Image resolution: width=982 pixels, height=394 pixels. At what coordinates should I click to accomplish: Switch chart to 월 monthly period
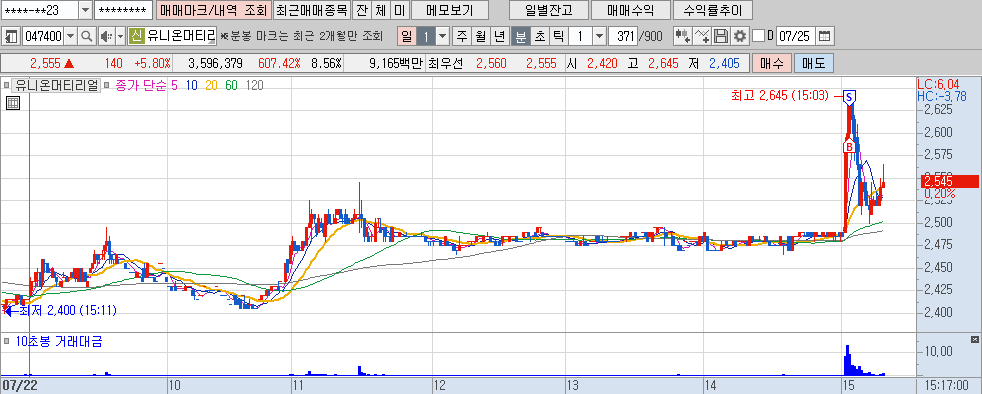[x=480, y=36]
